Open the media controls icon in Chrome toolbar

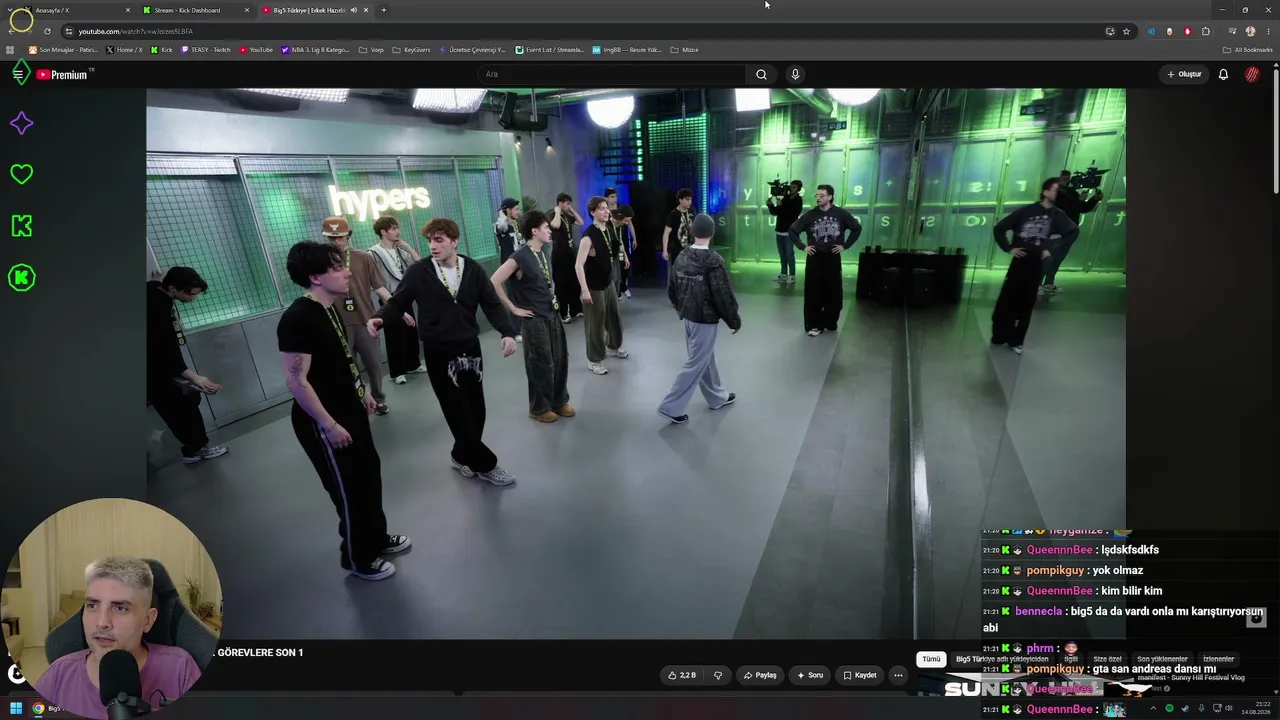coord(1232,31)
